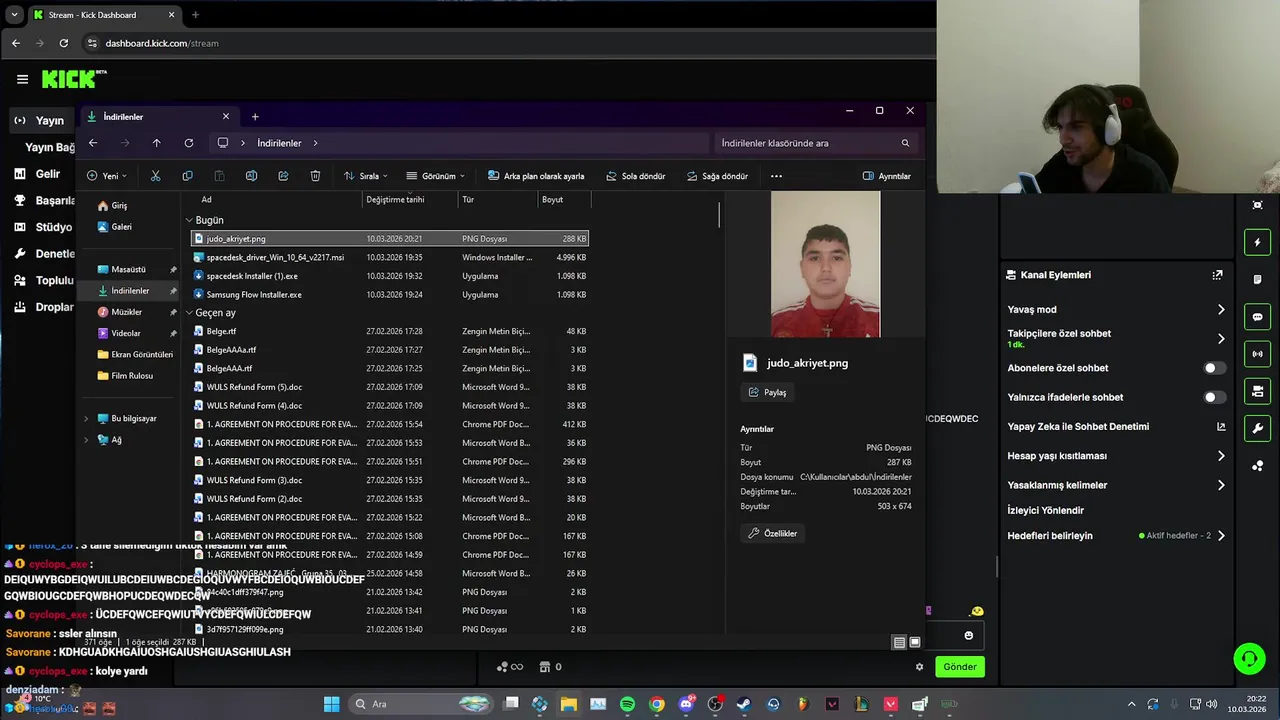Expand Bu bilgisayar in navigation pane
This screenshot has height=720, width=1280.
click(86, 419)
